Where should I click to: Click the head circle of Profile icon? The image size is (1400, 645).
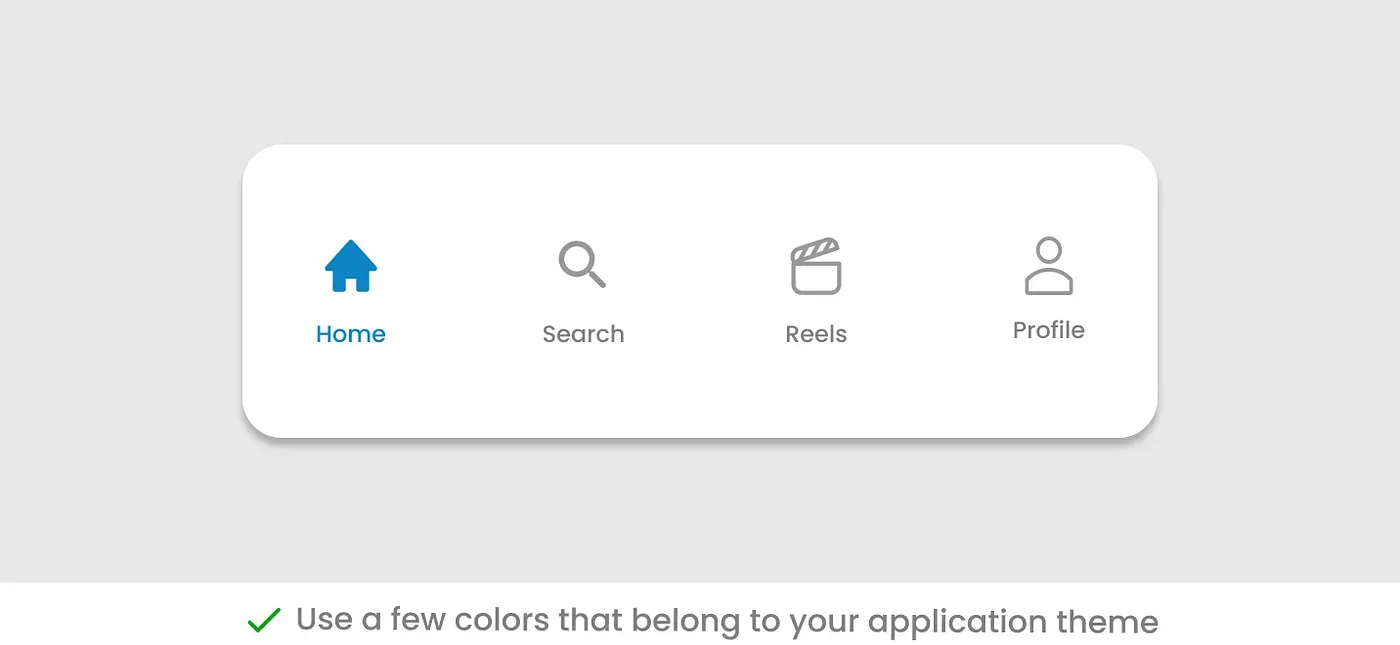coord(1049,249)
